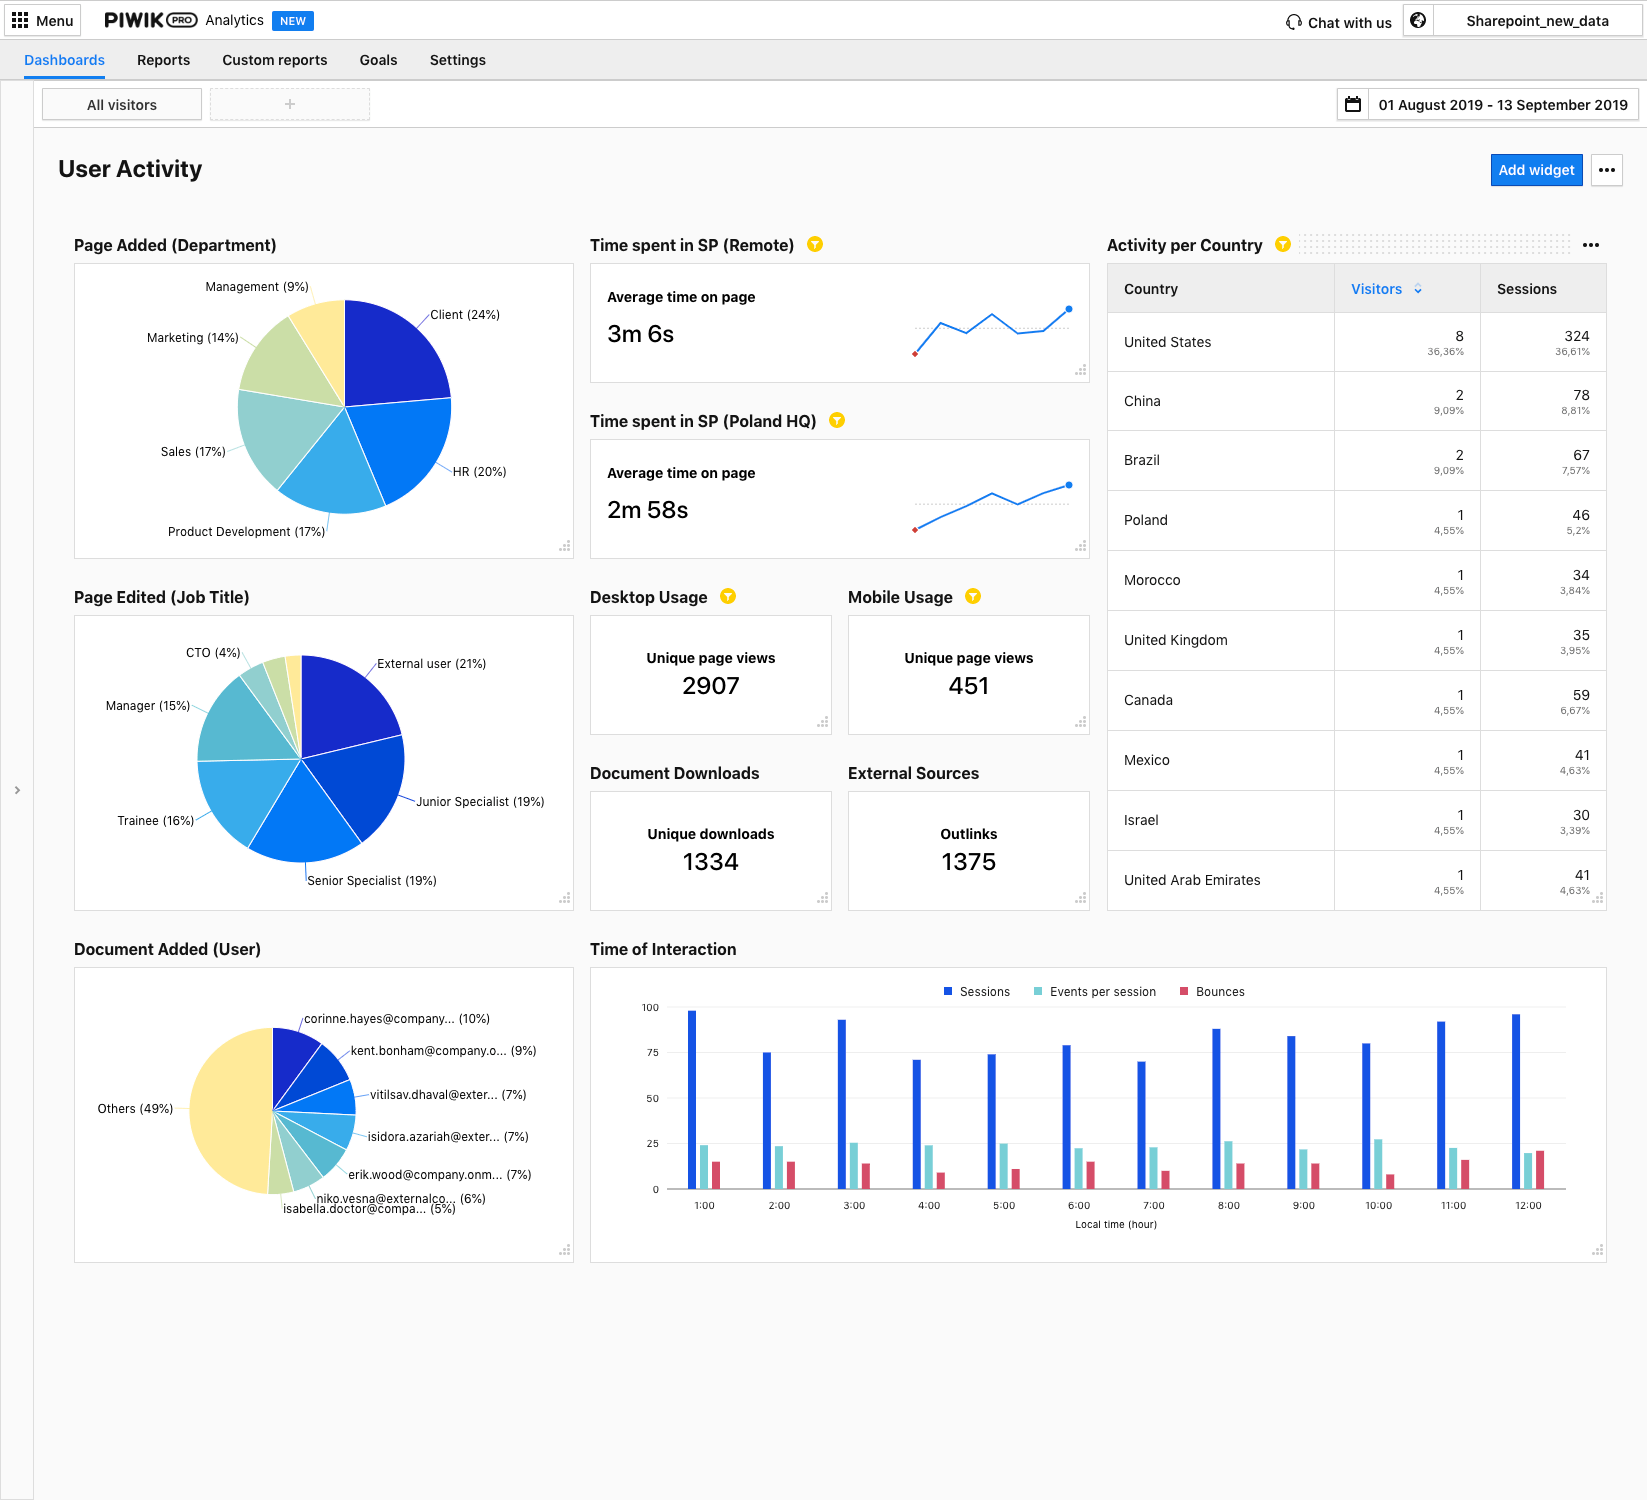Click Sessions legend marker

[948, 992]
